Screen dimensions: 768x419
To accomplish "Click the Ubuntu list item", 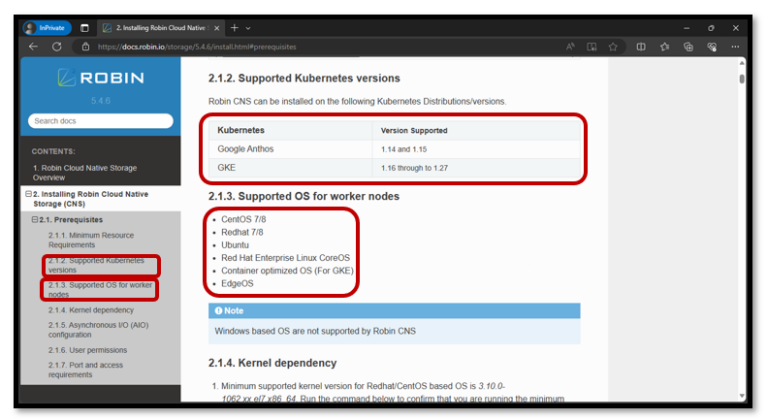I will click(x=235, y=245).
